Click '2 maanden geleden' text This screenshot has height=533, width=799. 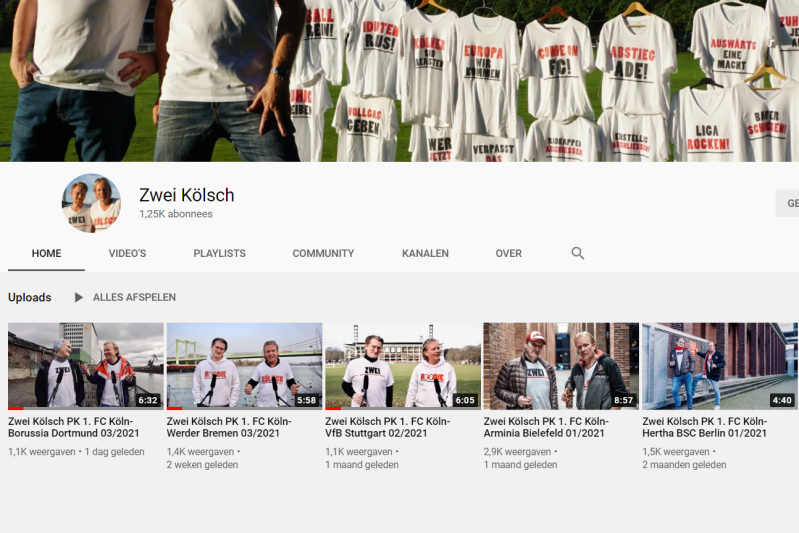(x=684, y=465)
